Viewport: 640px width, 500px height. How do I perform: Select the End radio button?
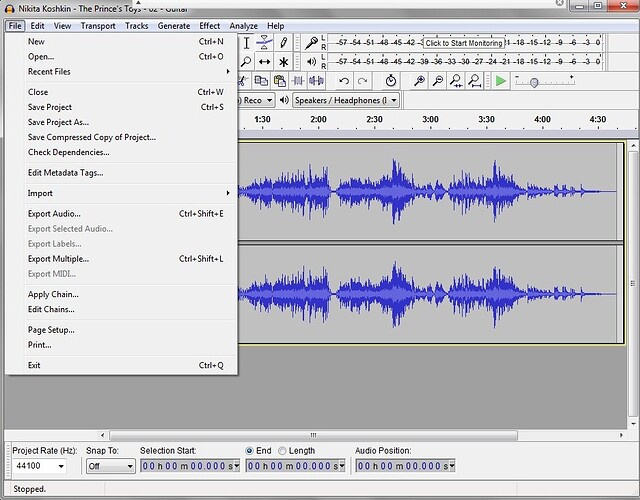(249, 451)
